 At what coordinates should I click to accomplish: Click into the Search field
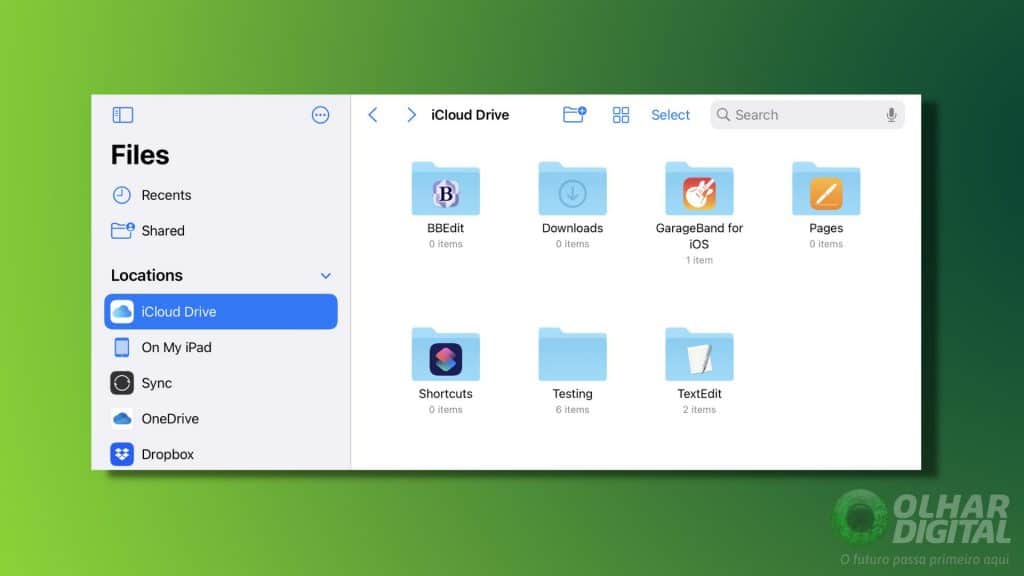[807, 115]
